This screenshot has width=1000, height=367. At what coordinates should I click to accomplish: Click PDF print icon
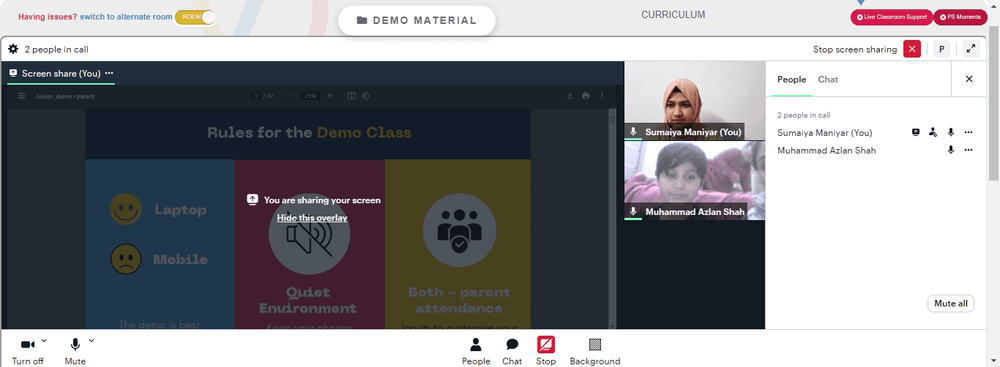(x=585, y=96)
